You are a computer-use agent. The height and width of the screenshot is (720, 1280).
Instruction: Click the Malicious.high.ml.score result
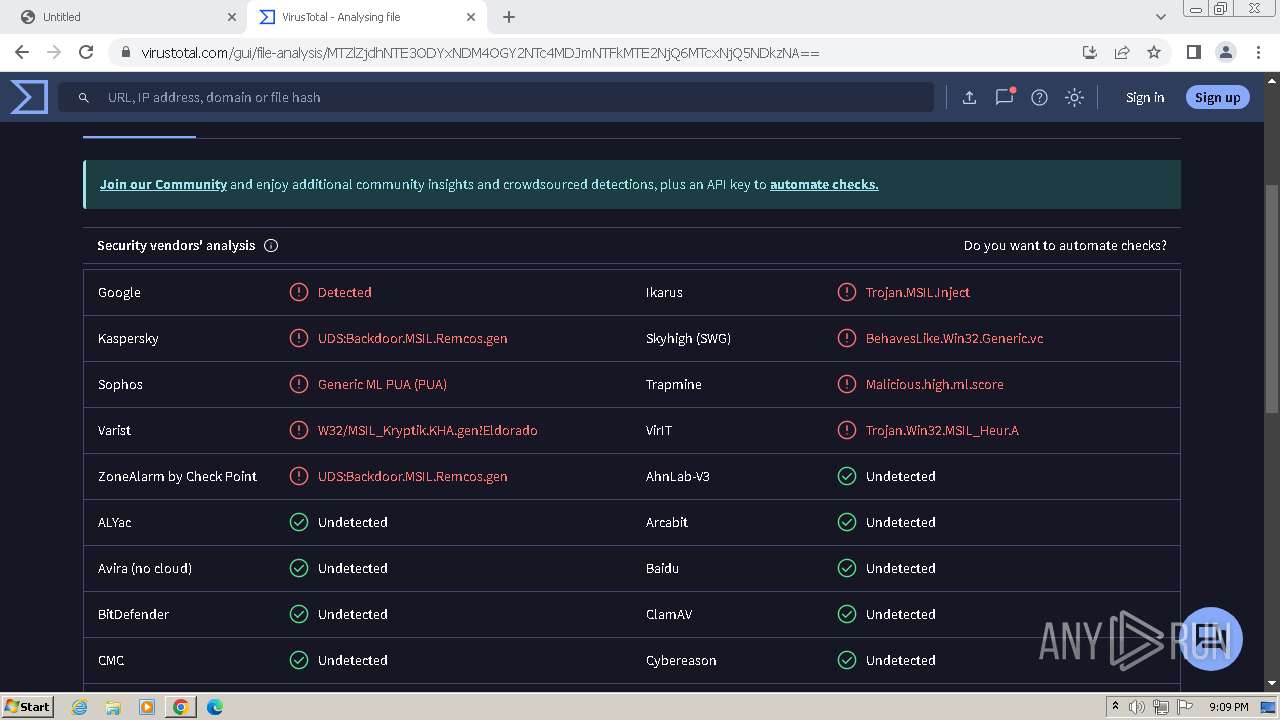click(934, 384)
